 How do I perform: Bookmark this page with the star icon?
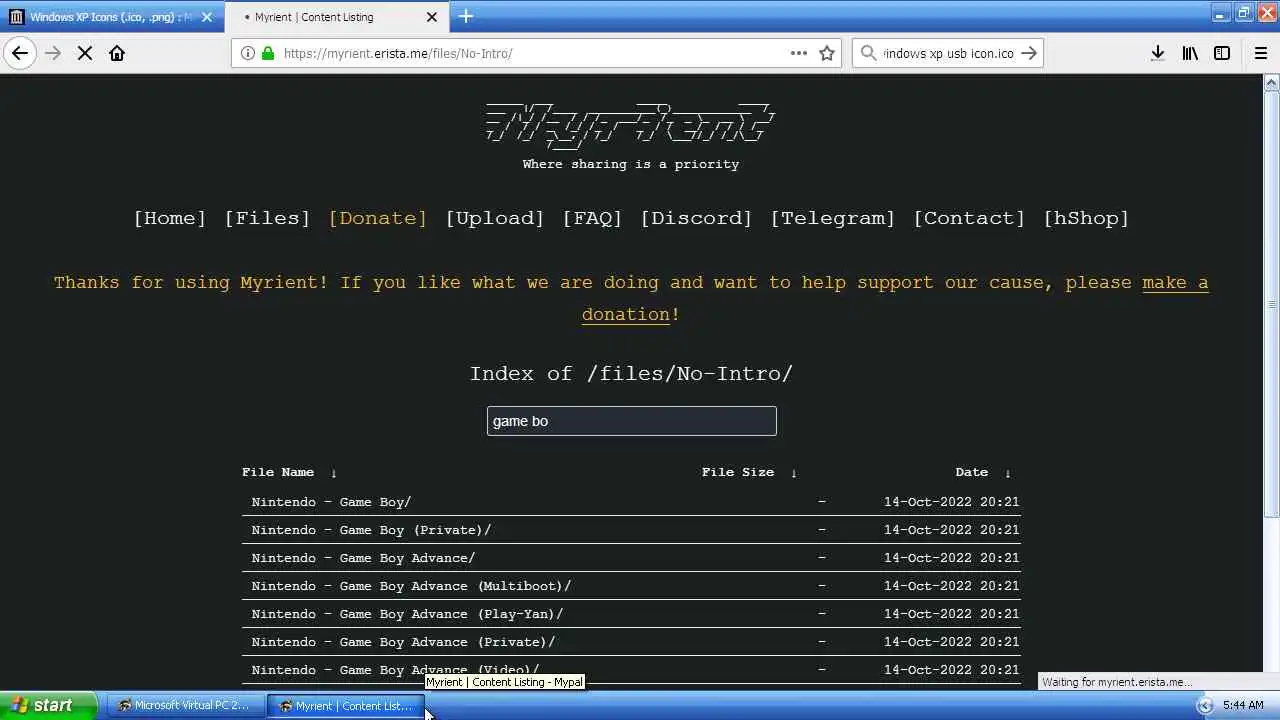coord(827,53)
